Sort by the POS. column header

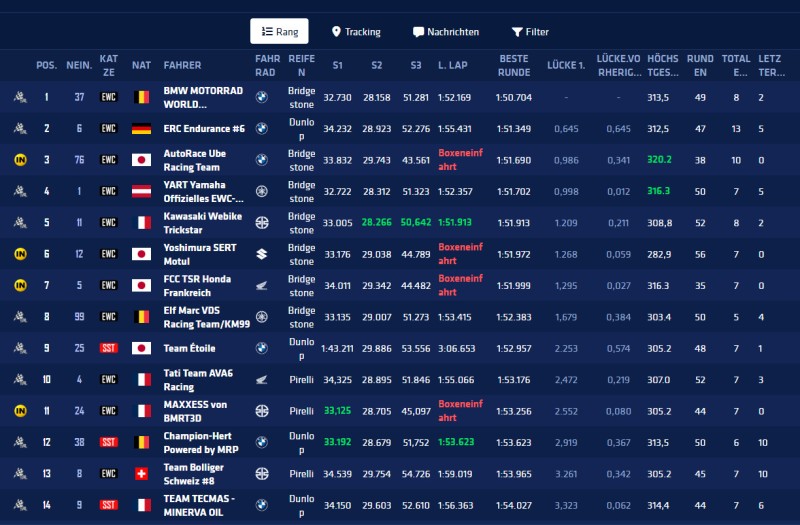tap(46, 65)
